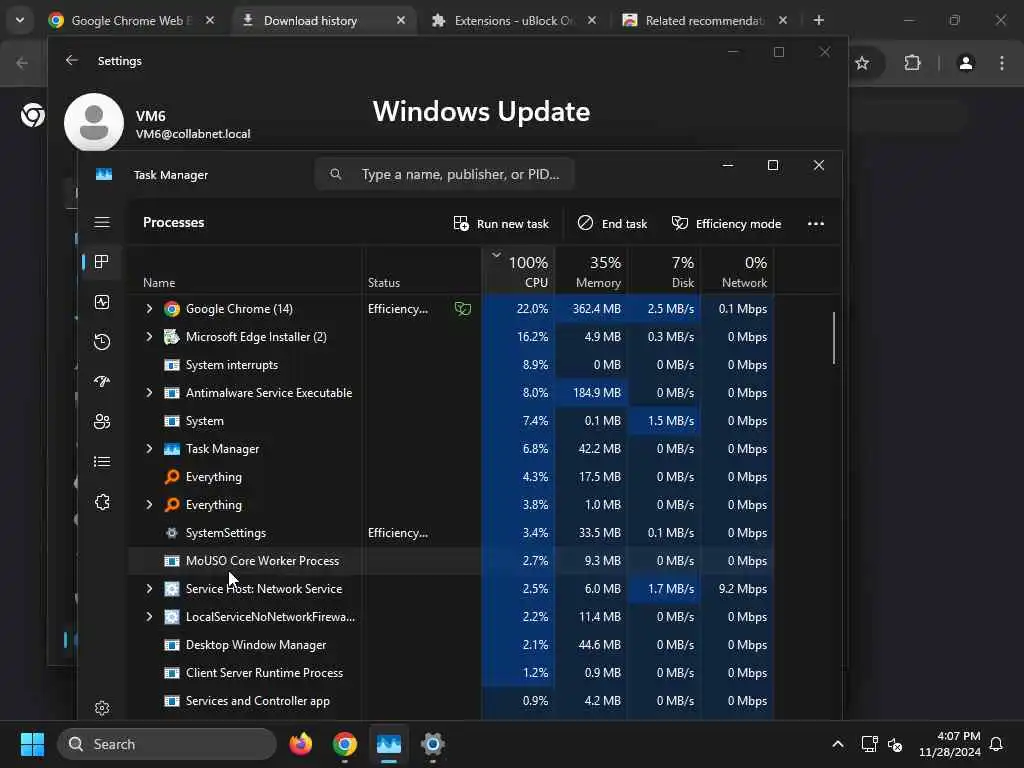Switch to Related recommendations tab
This screenshot has height=768, width=1024.
click(x=704, y=21)
